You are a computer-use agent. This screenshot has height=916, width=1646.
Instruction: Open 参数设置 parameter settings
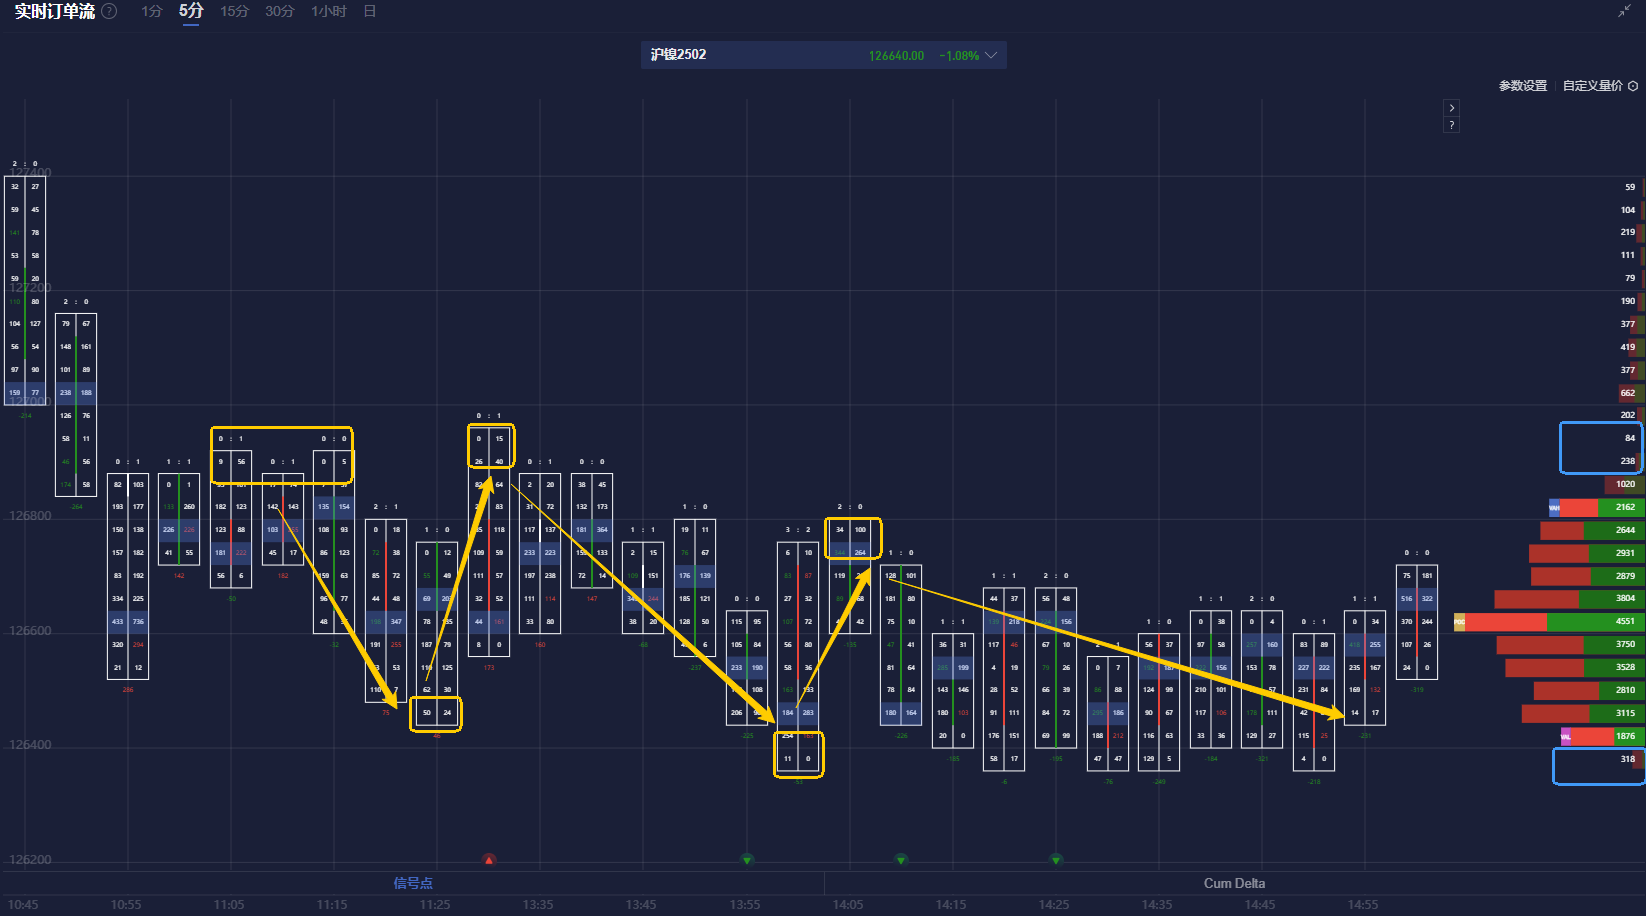click(x=1523, y=86)
